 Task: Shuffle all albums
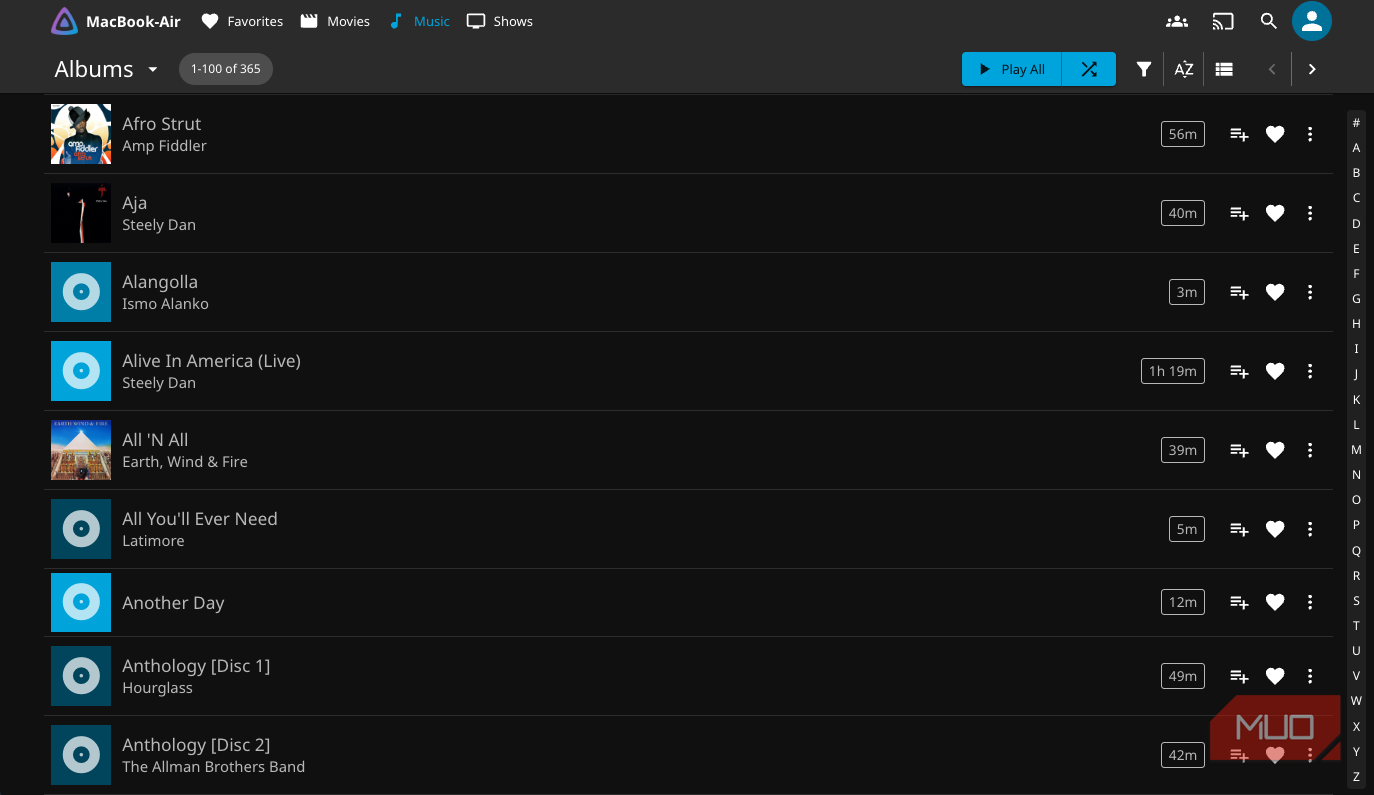[1089, 69]
